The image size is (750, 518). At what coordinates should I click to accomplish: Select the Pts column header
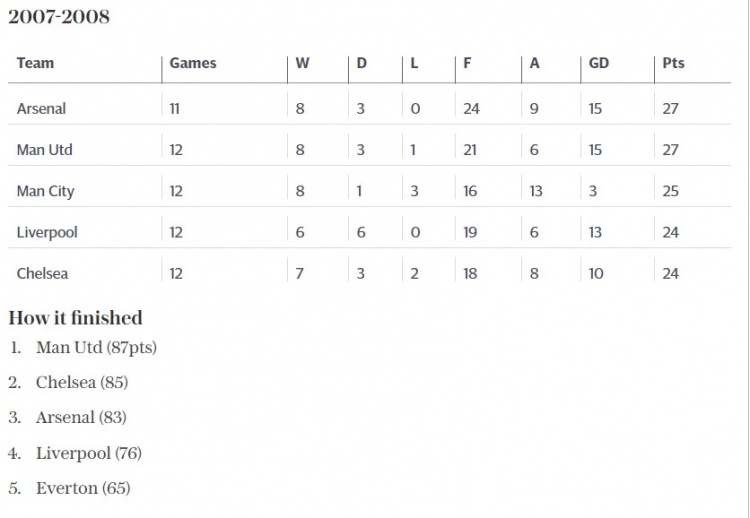click(673, 63)
